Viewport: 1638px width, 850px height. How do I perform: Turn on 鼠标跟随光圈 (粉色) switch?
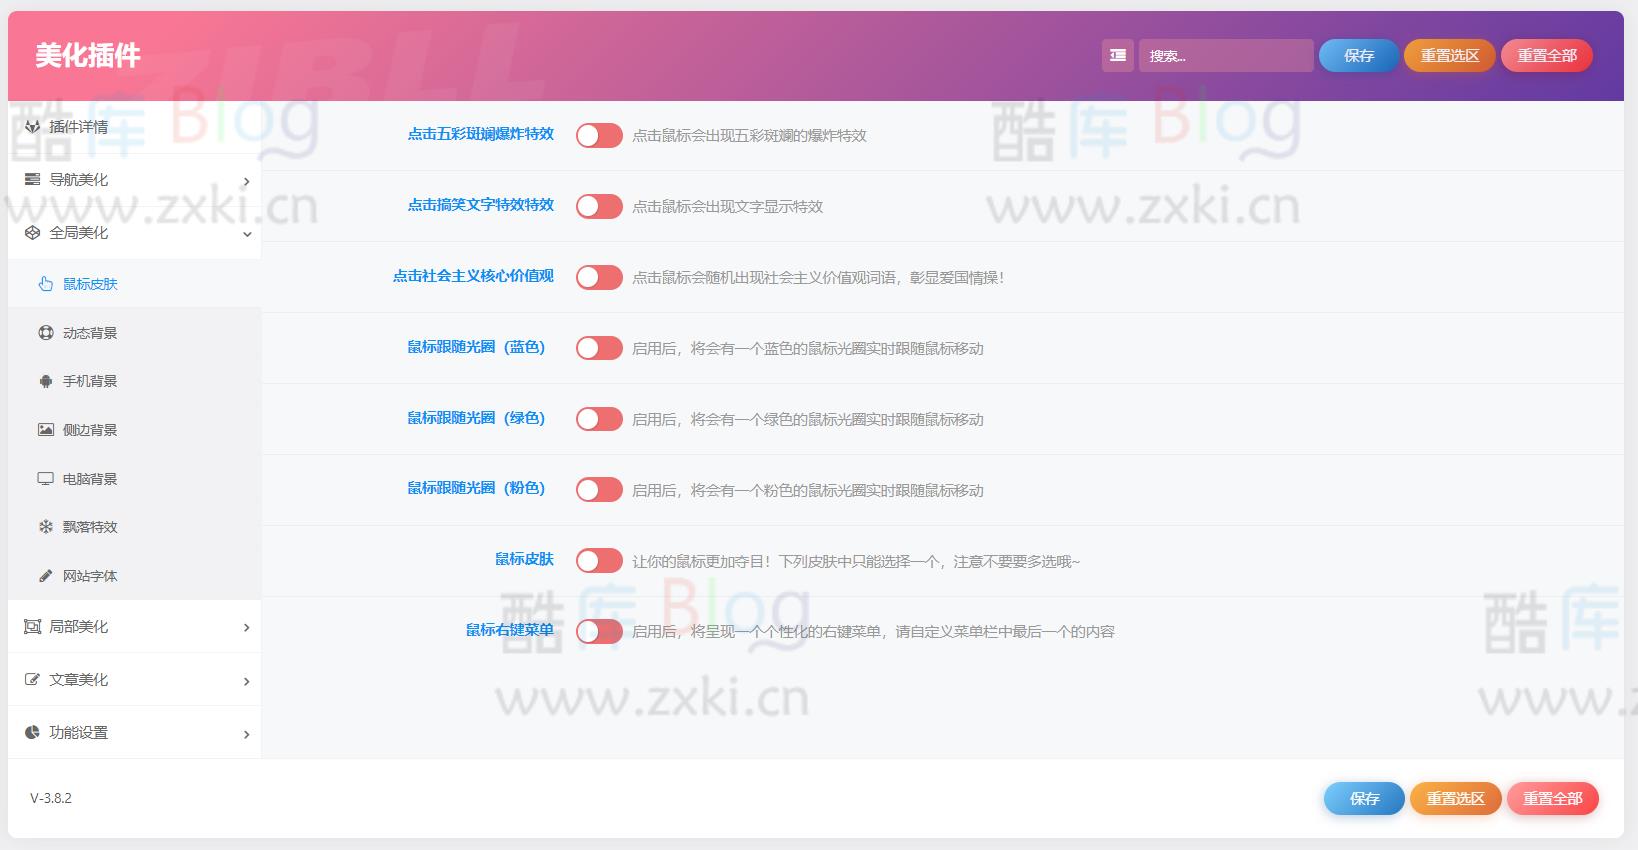pos(599,490)
